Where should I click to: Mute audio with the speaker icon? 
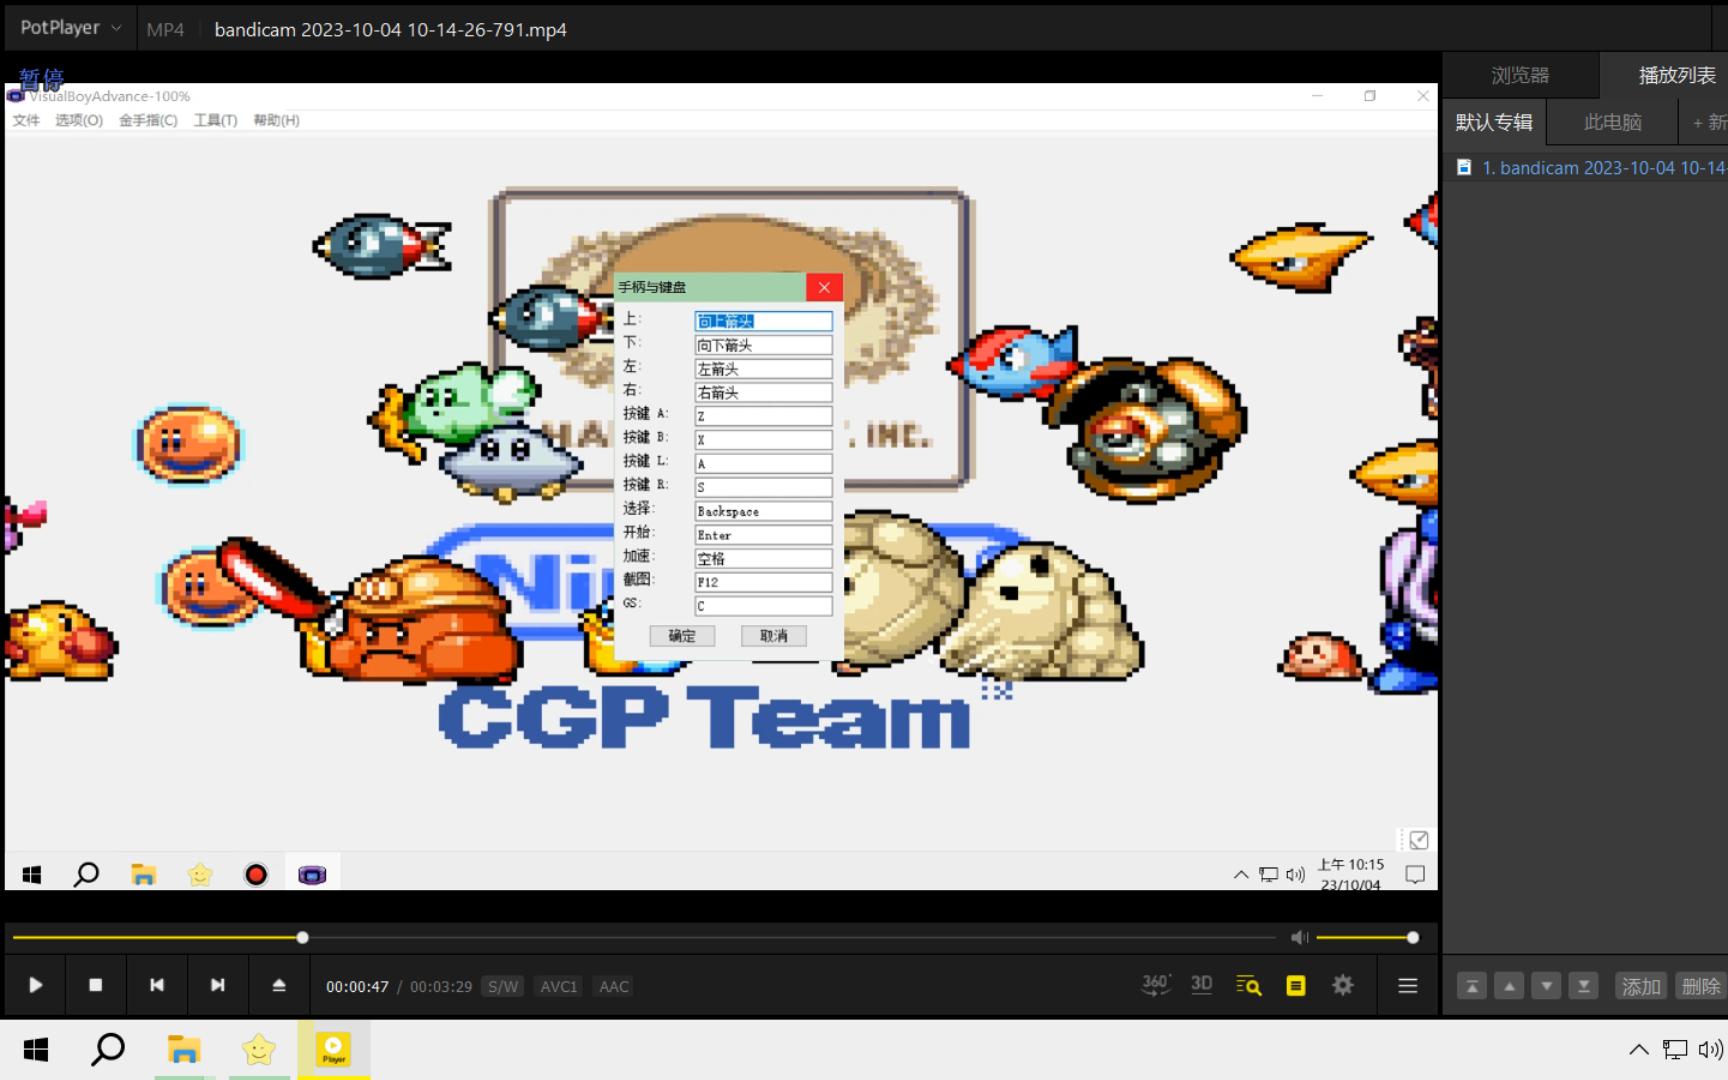[x=1299, y=937]
